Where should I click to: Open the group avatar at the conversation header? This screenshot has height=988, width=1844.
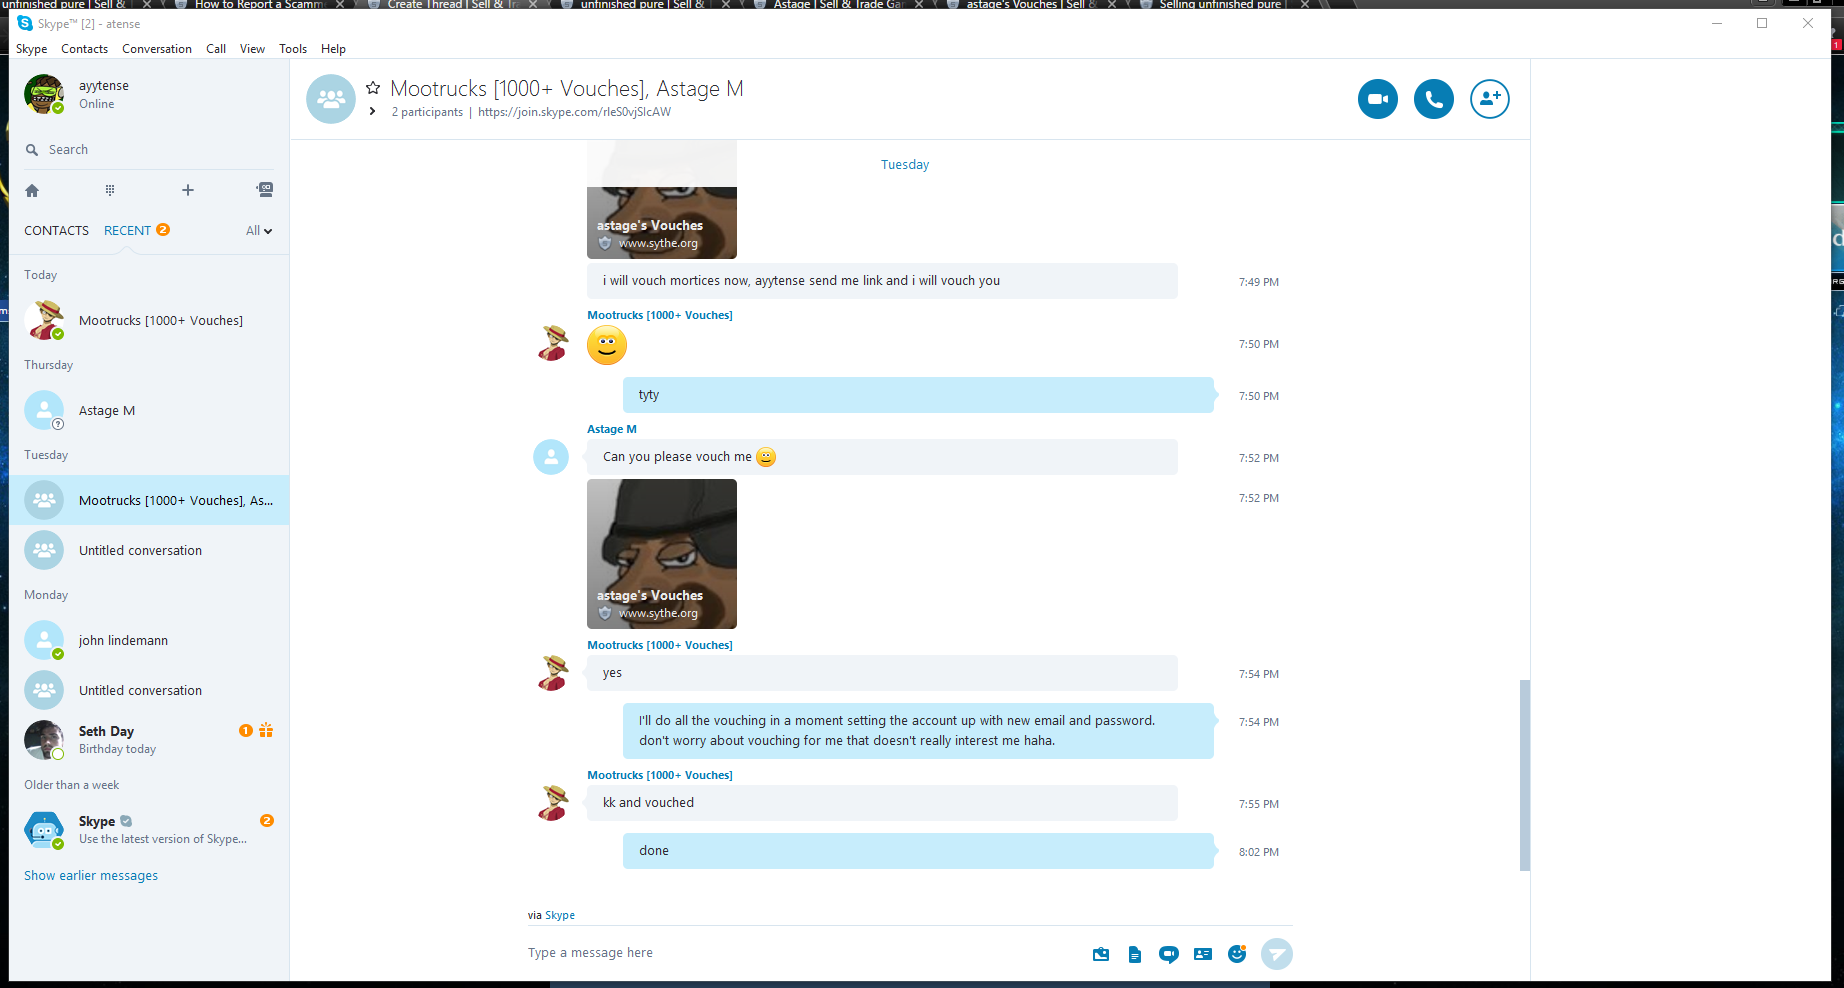(x=331, y=99)
